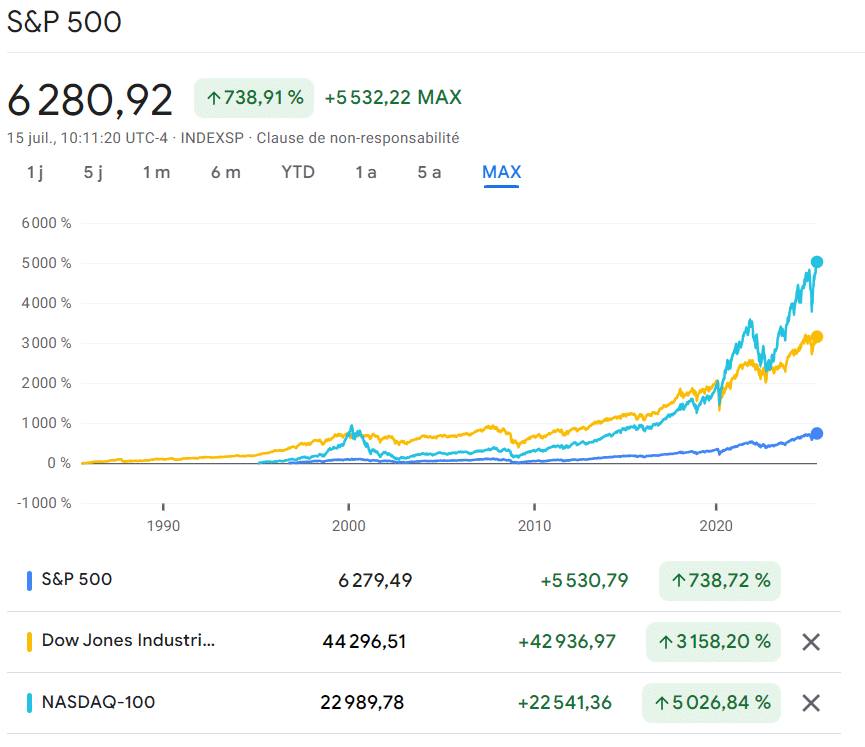
Task: Click the 2 000 % axis label
Action: pos(46,383)
